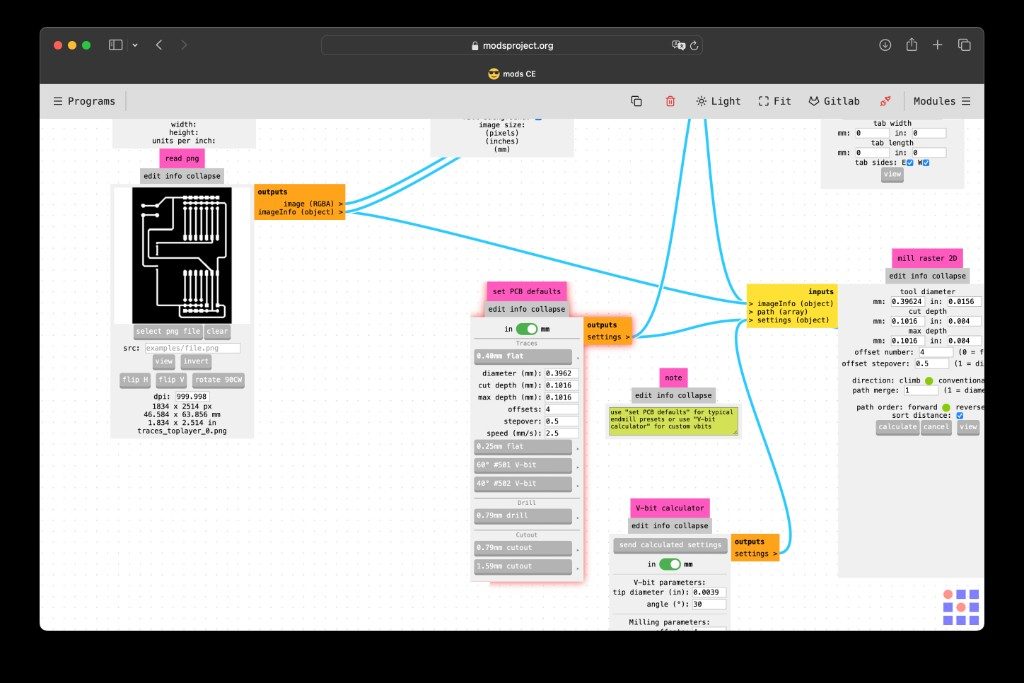Screen dimensions: 1024x683
Task: Open the tab overview icon
Action: 964,45
